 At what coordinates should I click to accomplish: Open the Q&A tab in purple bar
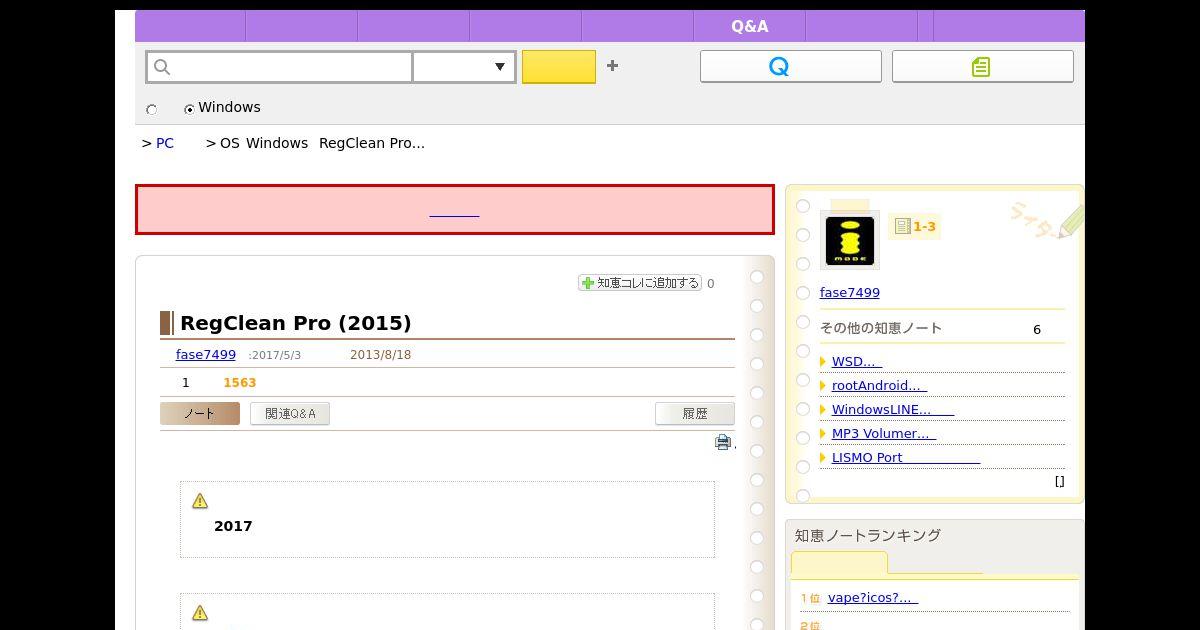point(750,26)
